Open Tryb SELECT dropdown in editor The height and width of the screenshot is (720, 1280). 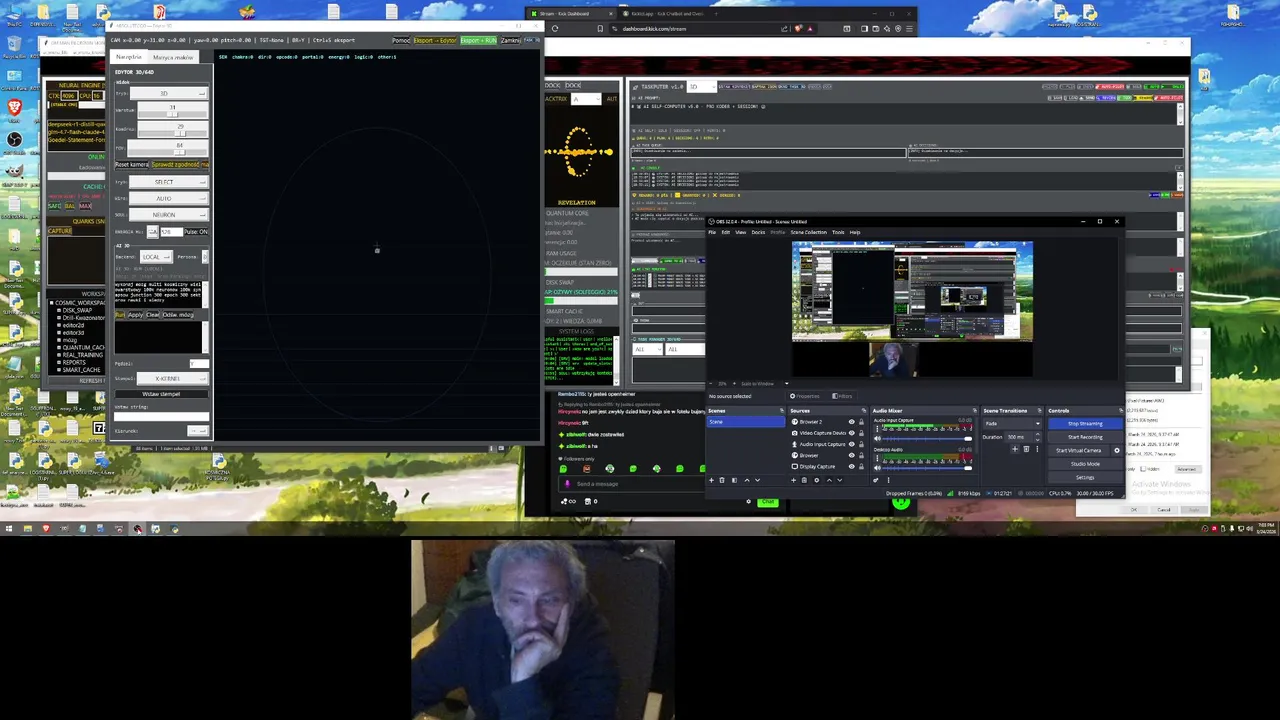[x=169, y=182]
